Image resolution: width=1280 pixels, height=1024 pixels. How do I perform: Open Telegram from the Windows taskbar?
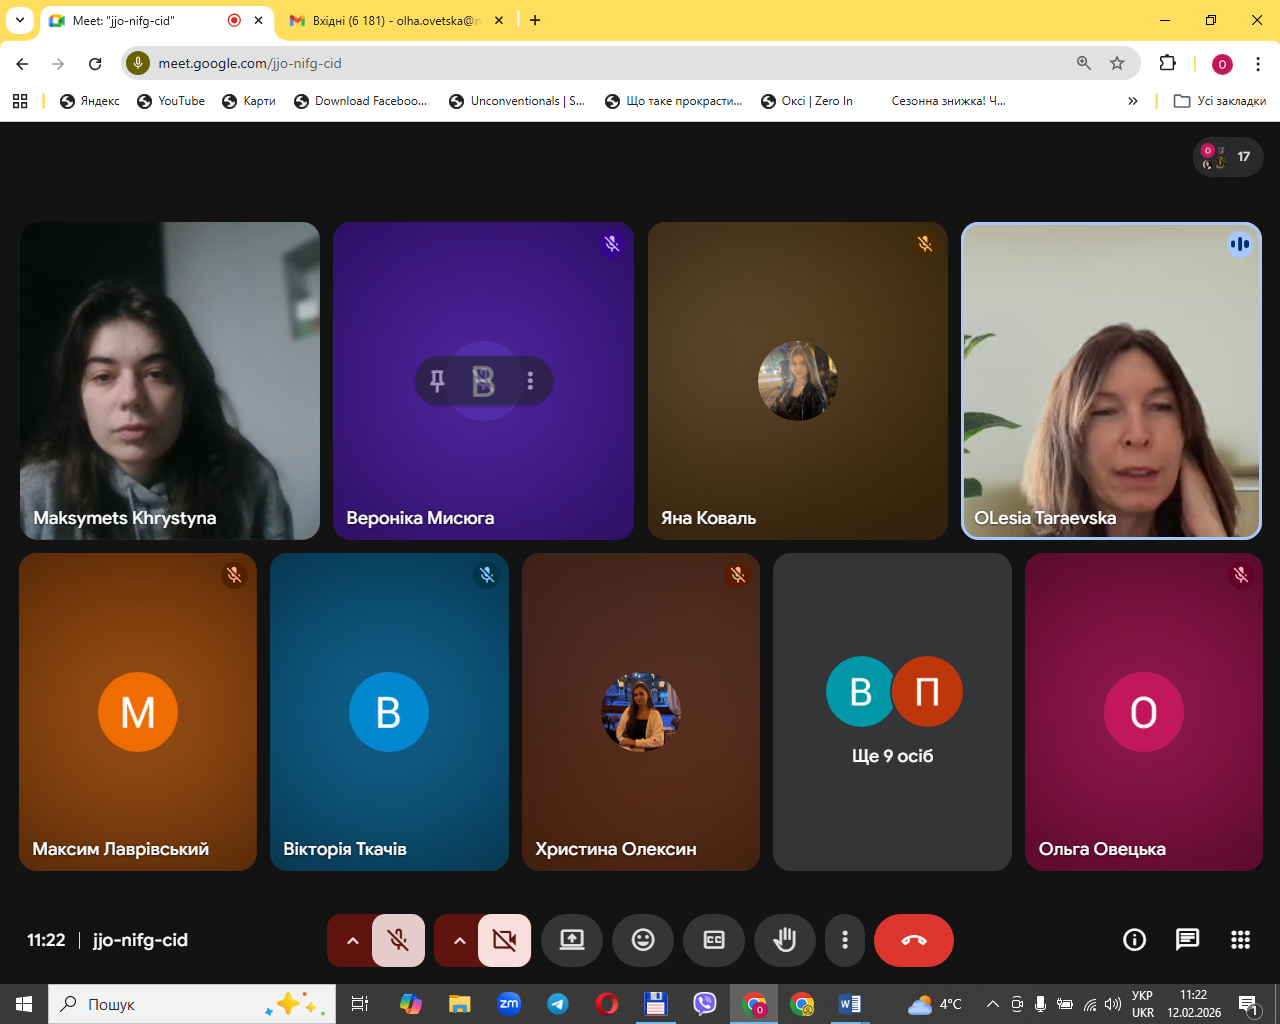[x=558, y=1004]
